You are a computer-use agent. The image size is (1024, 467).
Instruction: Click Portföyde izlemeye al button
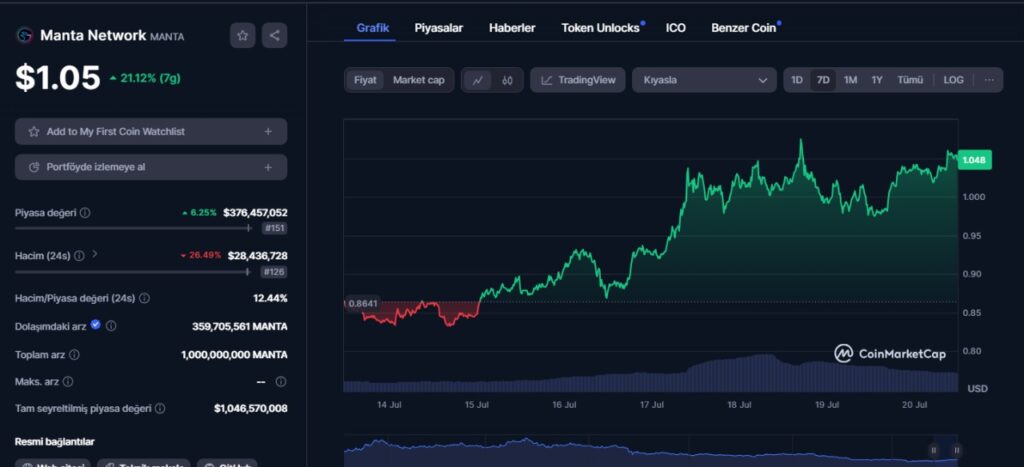click(x=151, y=167)
